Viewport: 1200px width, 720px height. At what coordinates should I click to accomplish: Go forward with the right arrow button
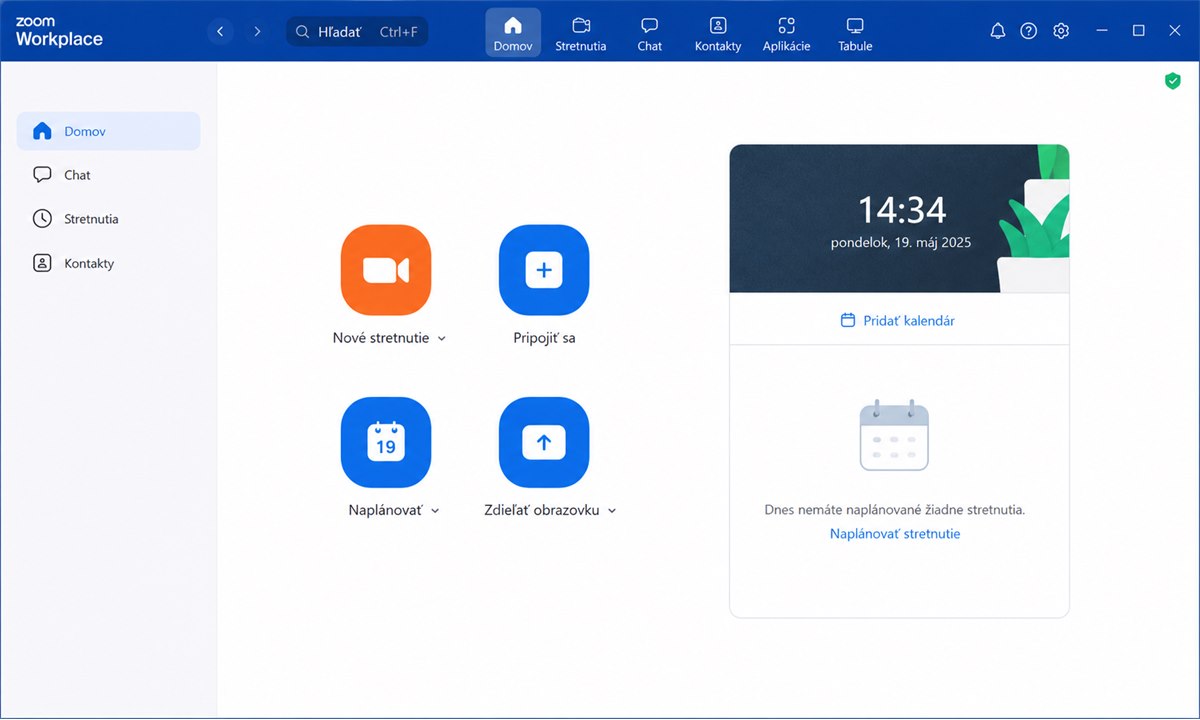[257, 32]
